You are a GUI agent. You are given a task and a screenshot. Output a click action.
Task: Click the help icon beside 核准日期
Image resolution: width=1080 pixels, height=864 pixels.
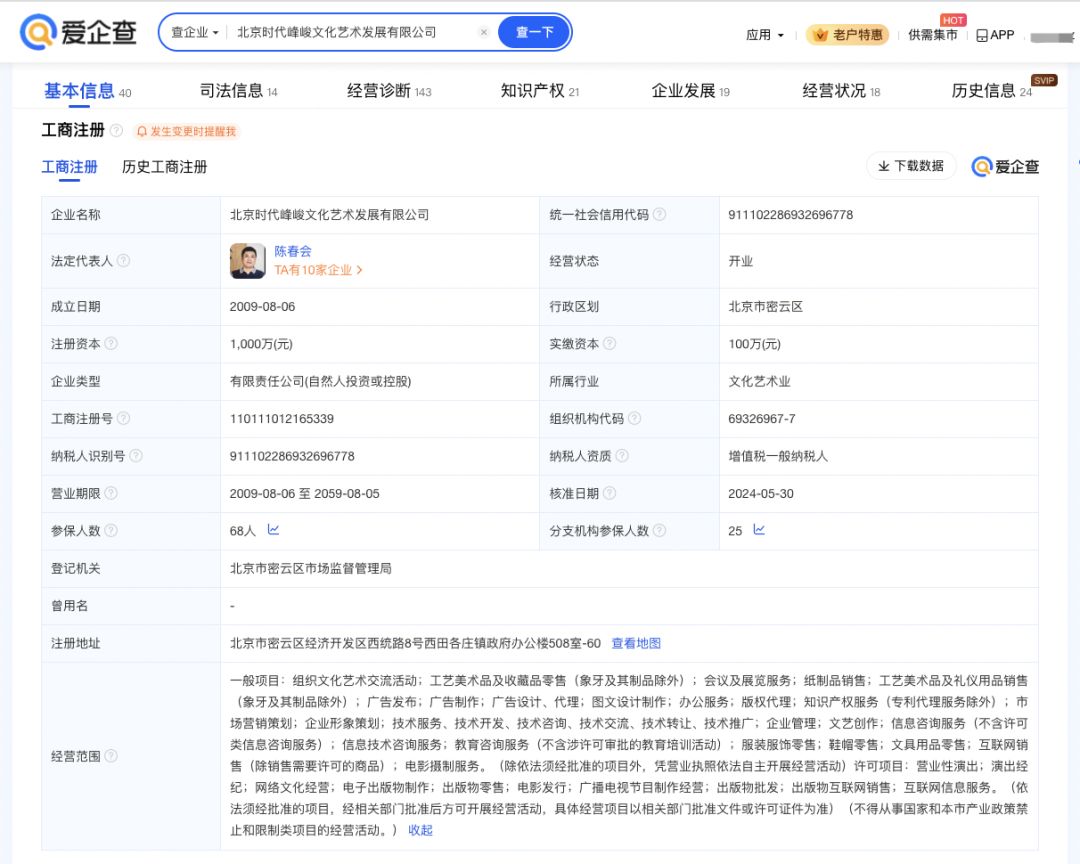610,493
